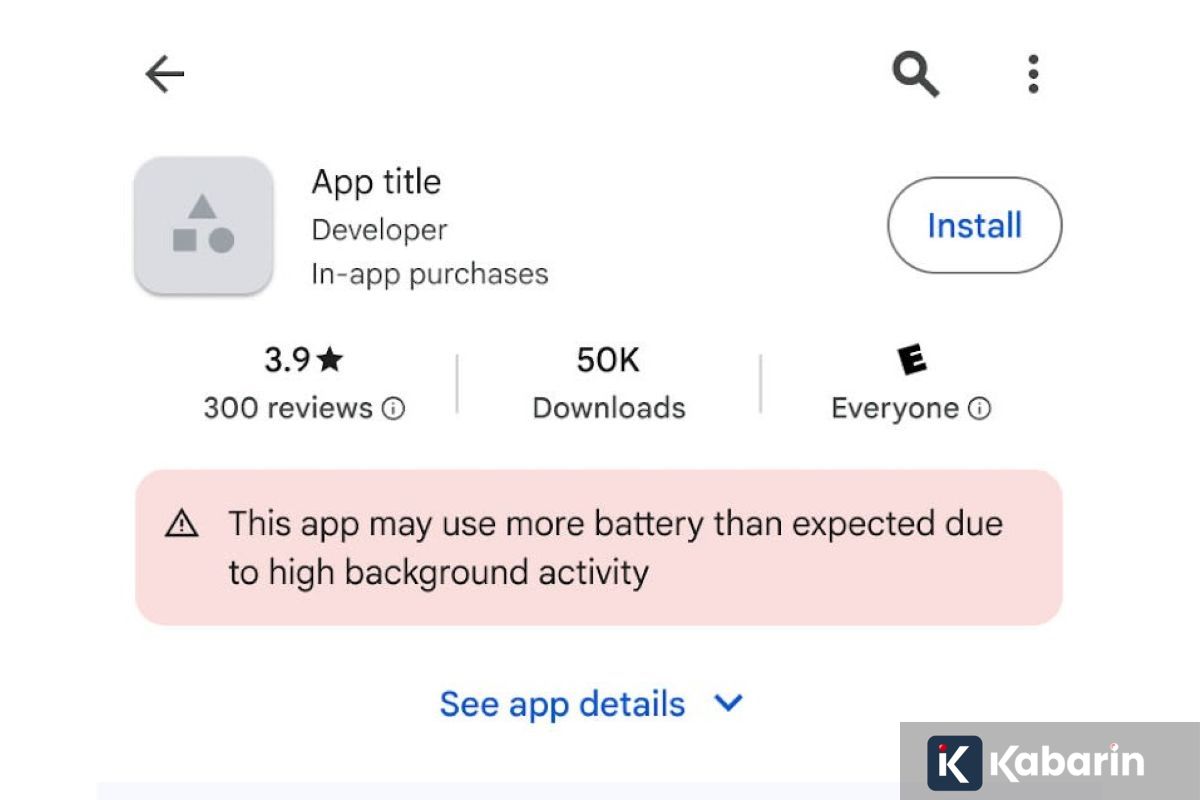The height and width of the screenshot is (800, 1200).
Task: Select the App title heading
Action: (376, 182)
